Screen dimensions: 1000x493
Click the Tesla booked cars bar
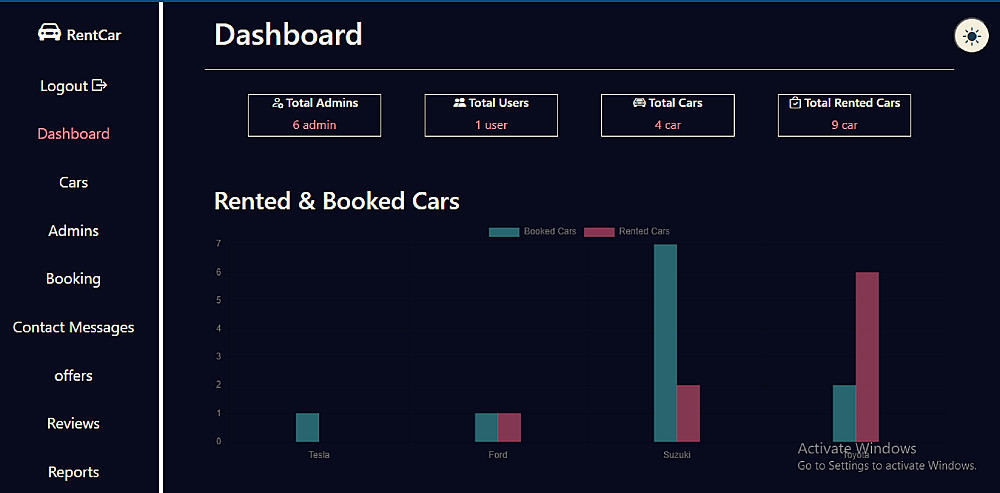coord(307,427)
